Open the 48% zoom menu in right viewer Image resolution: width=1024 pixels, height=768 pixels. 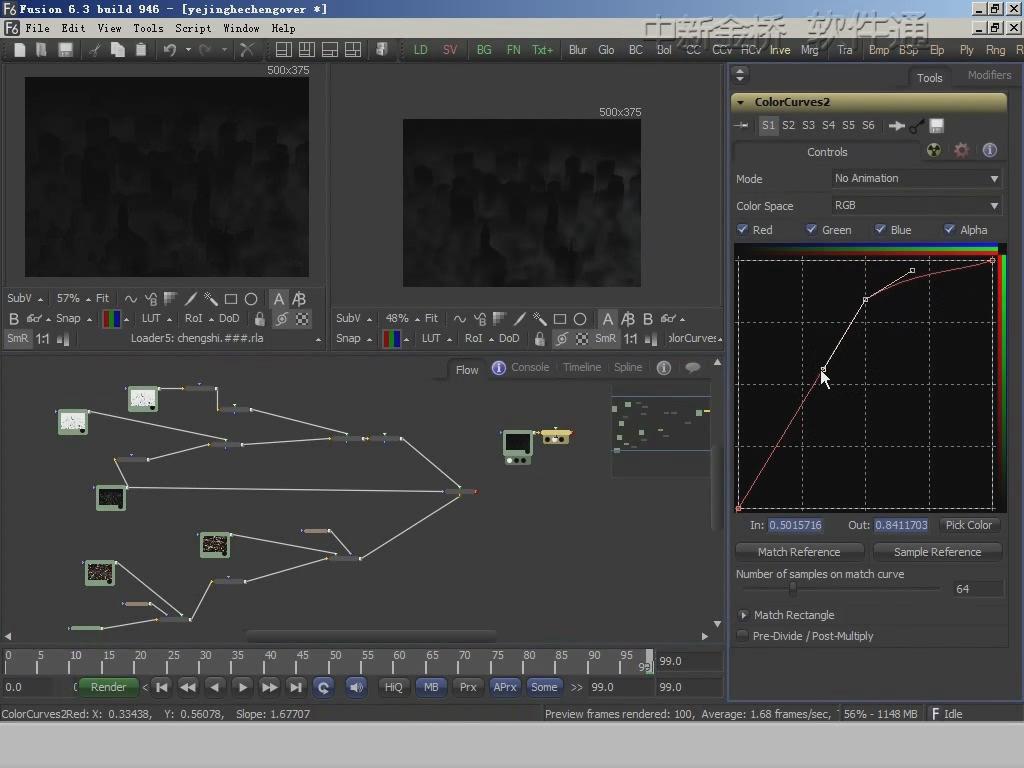tap(402, 319)
